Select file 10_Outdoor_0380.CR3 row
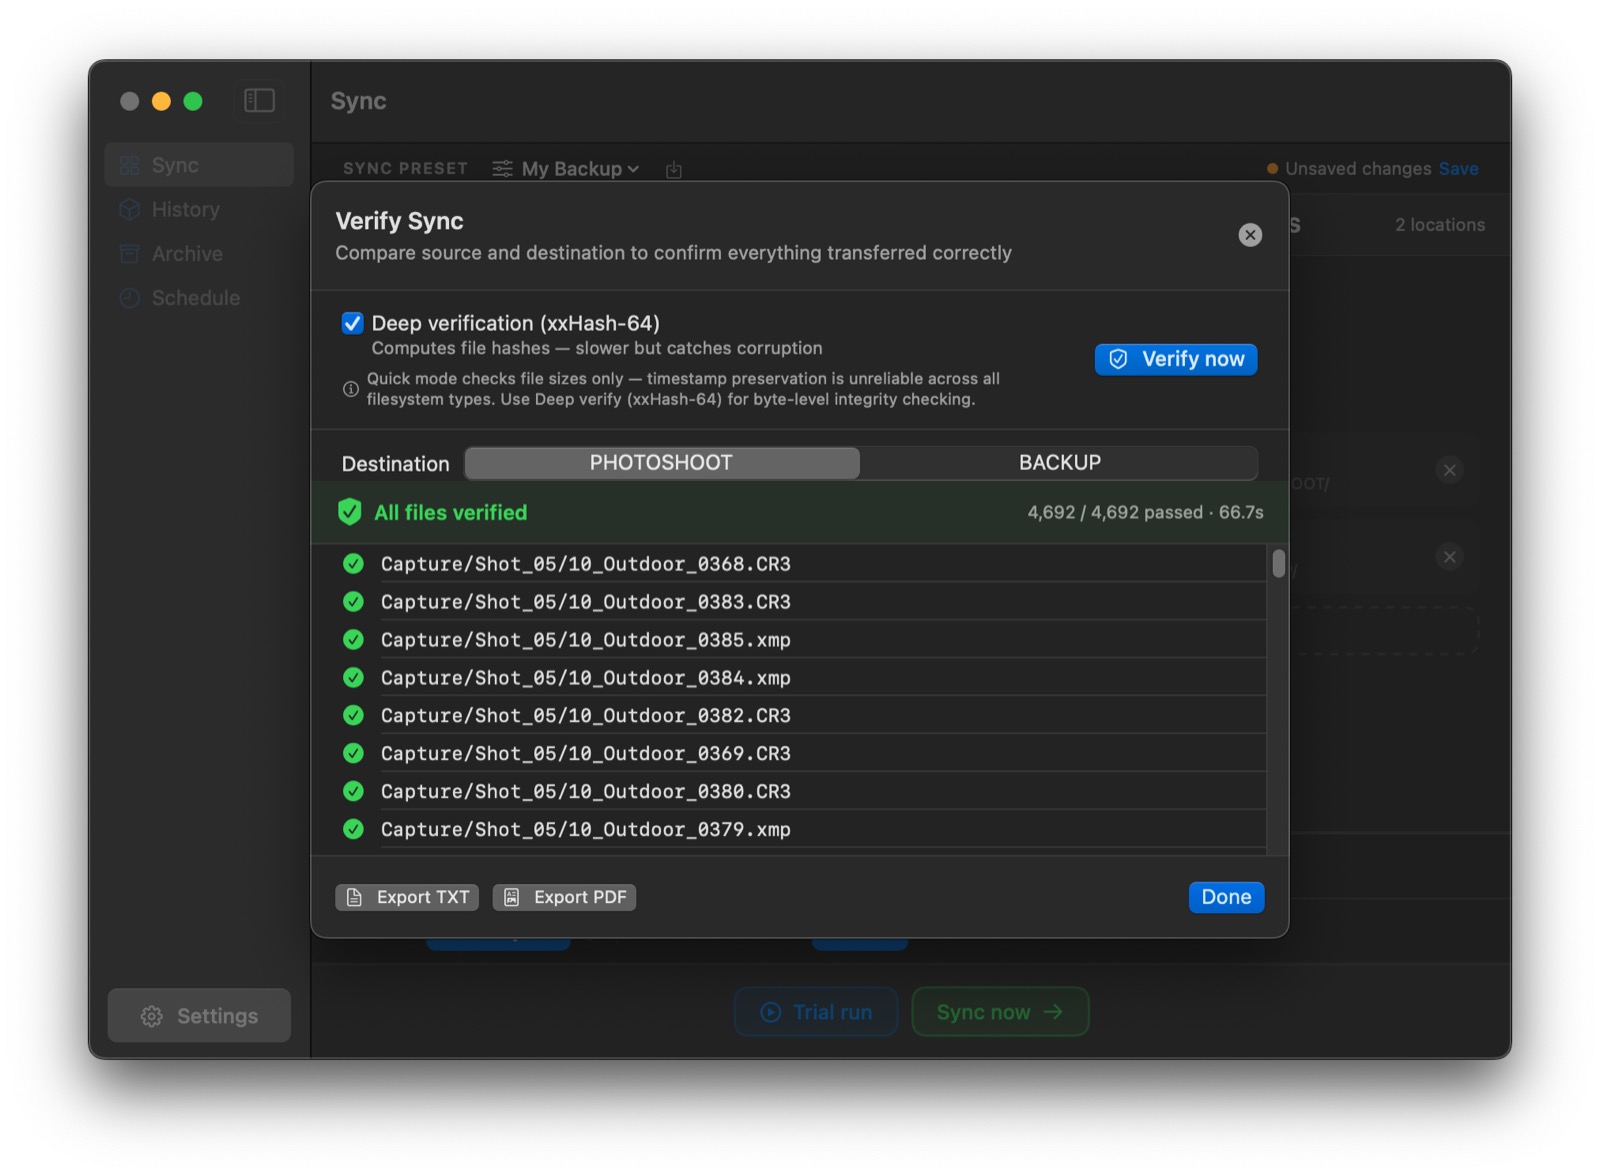1600x1176 pixels. coord(789,792)
